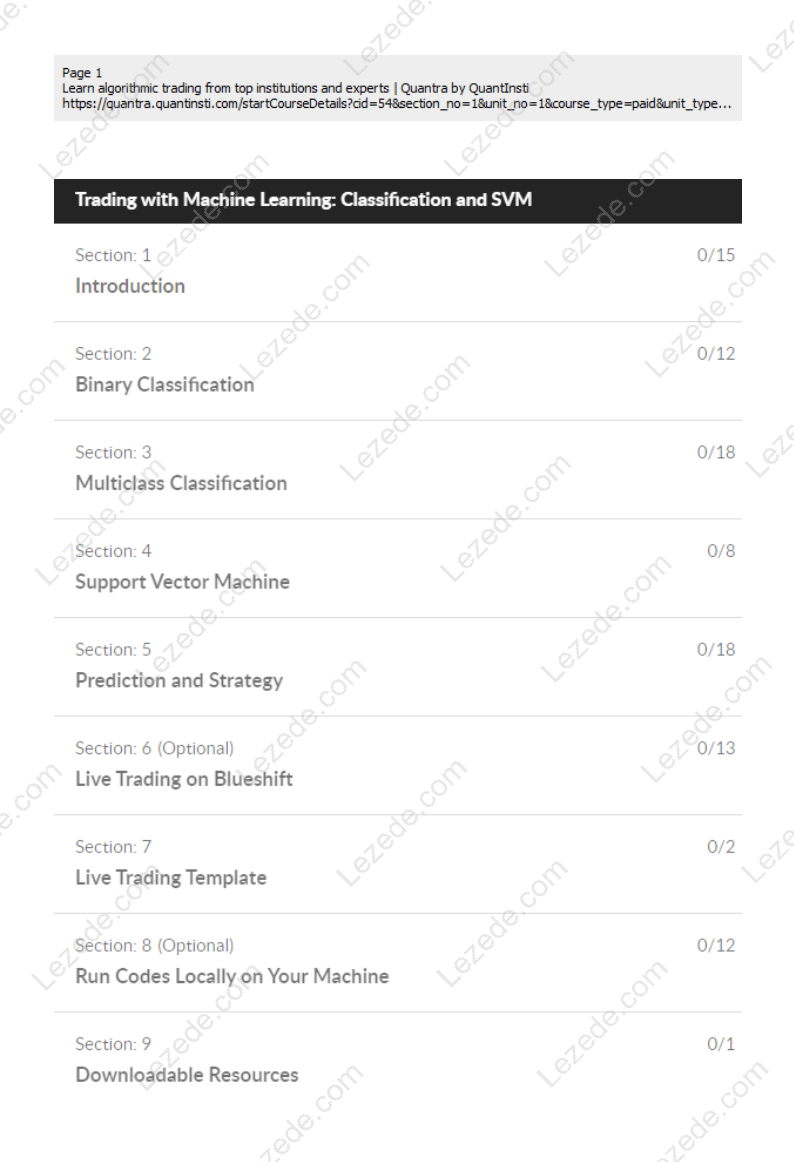
Task: Click the 0/13 progress counter in Section 6
Action: tap(715, 748)
